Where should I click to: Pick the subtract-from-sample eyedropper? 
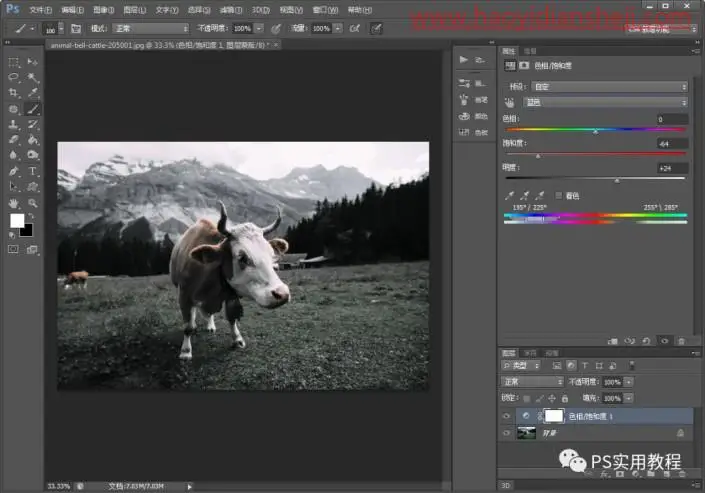coord(540,196)
